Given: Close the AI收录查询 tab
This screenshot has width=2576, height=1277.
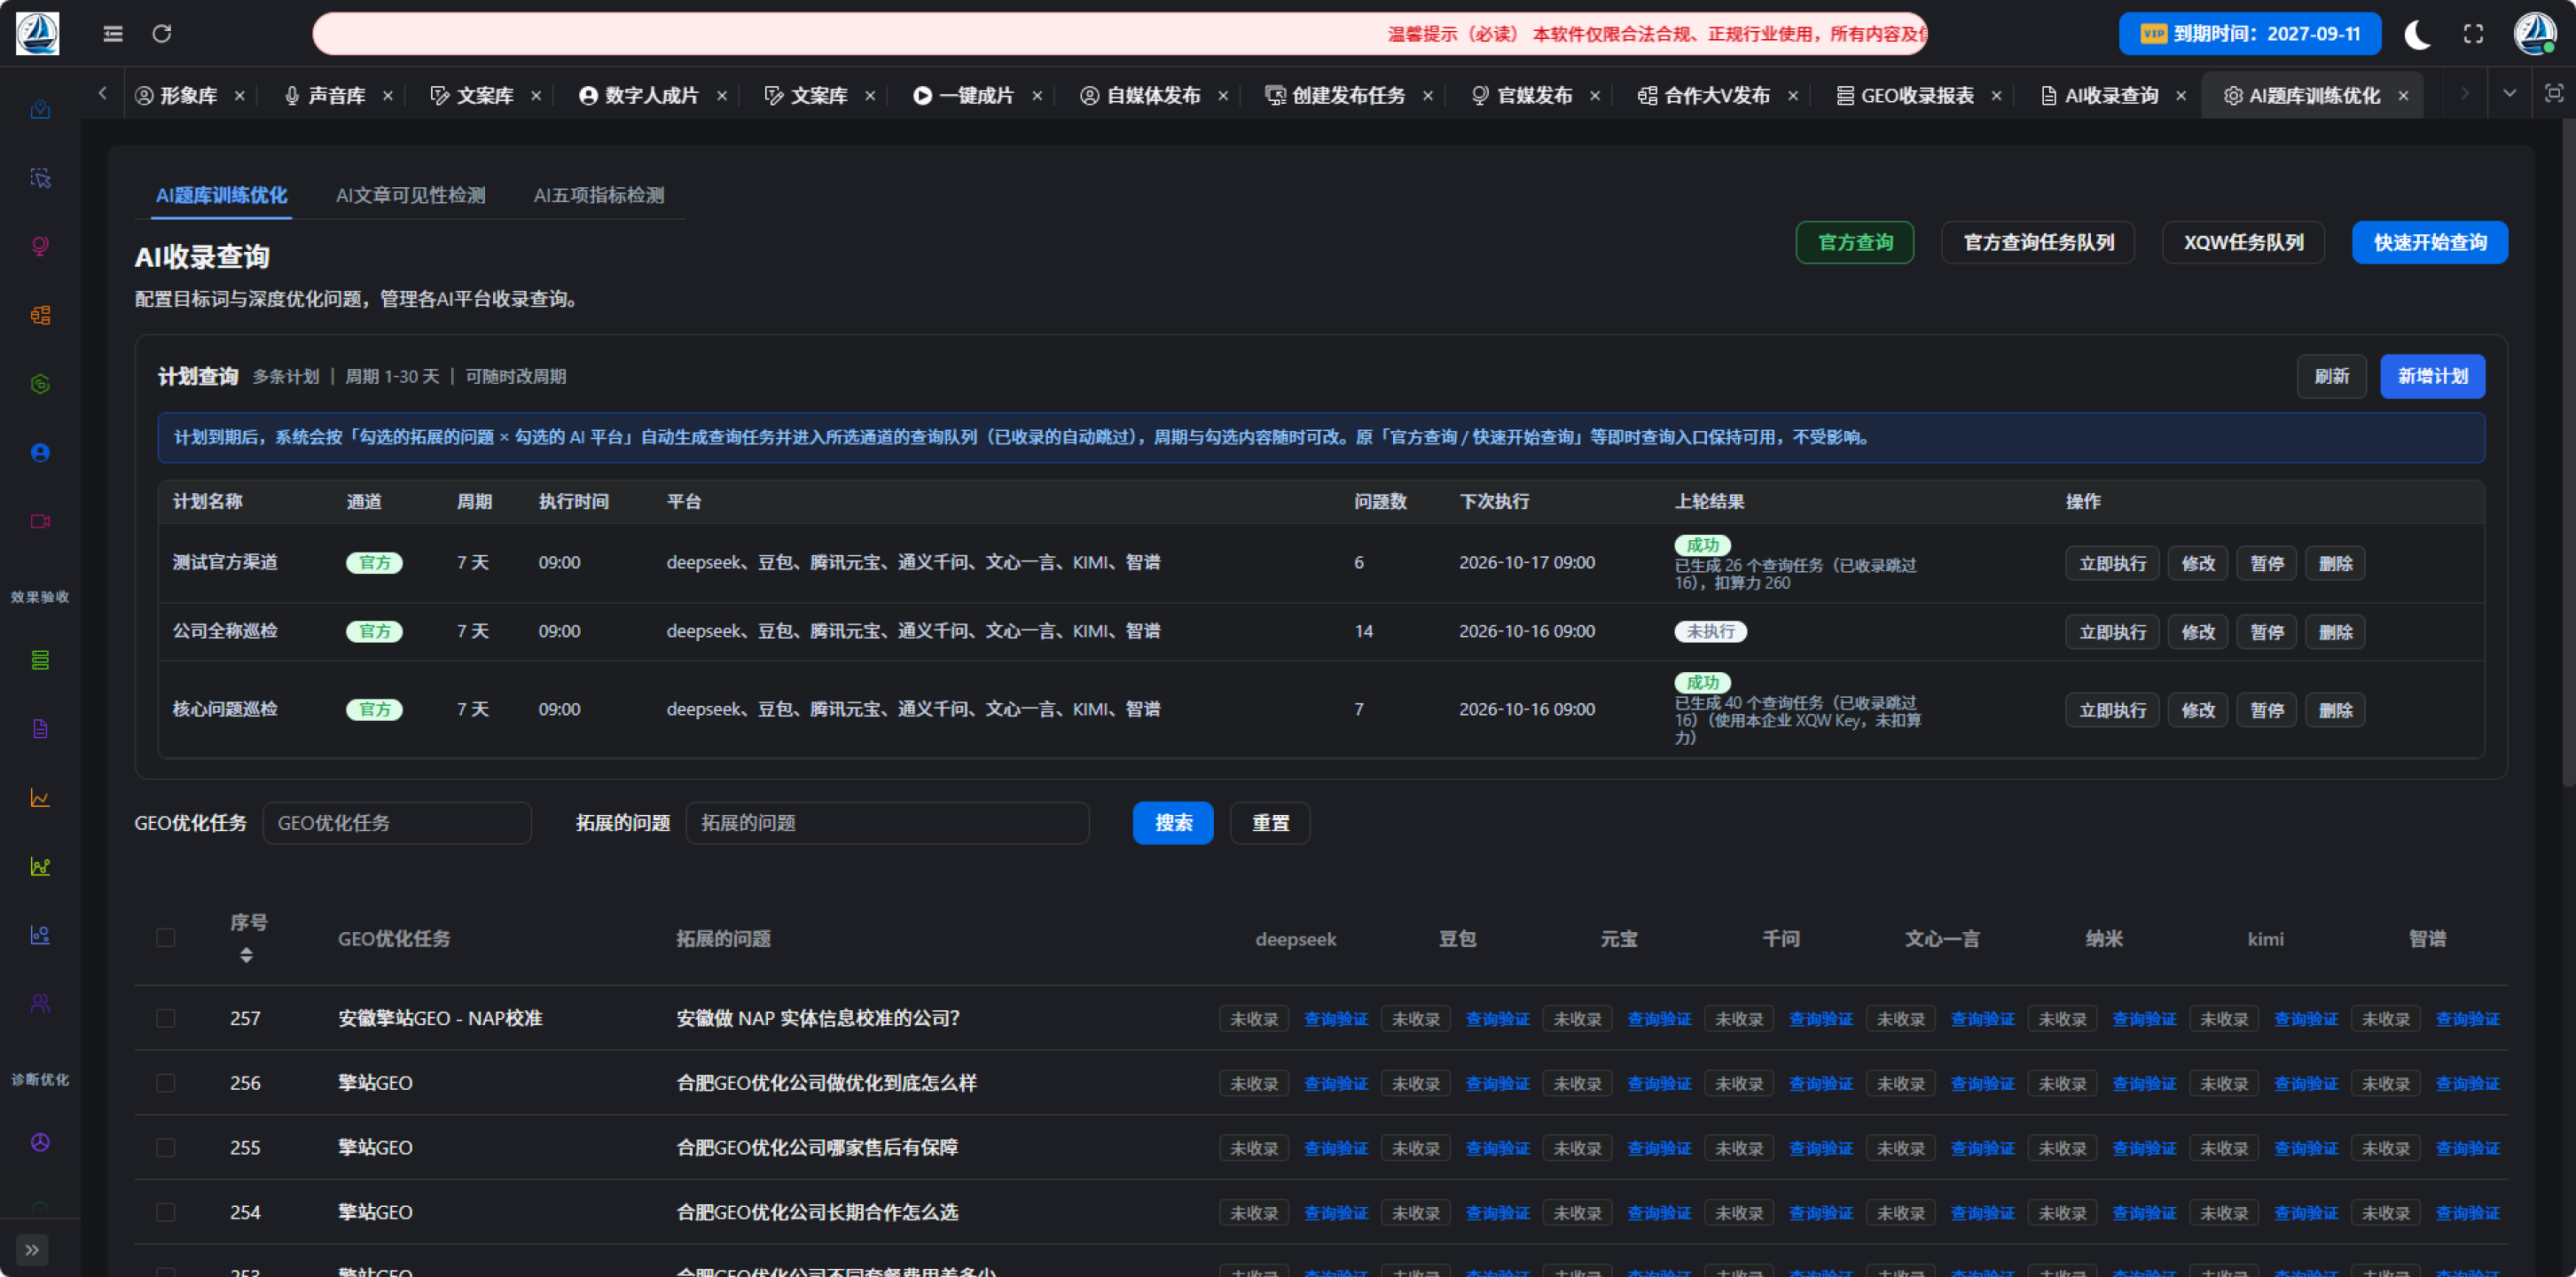Looking at the screenshot, I should (2181, 95).
